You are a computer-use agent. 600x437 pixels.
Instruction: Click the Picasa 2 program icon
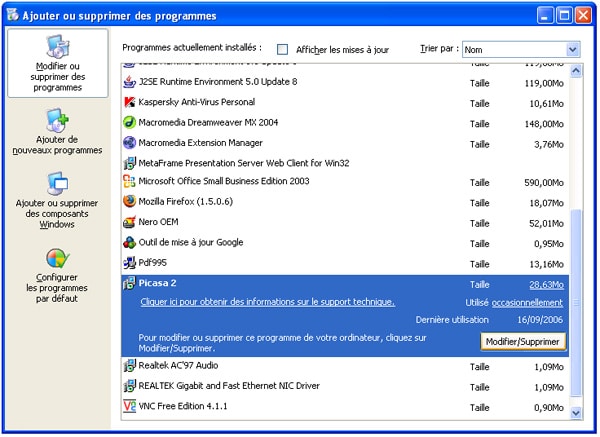pyautogui.click(x=130, y=283)
